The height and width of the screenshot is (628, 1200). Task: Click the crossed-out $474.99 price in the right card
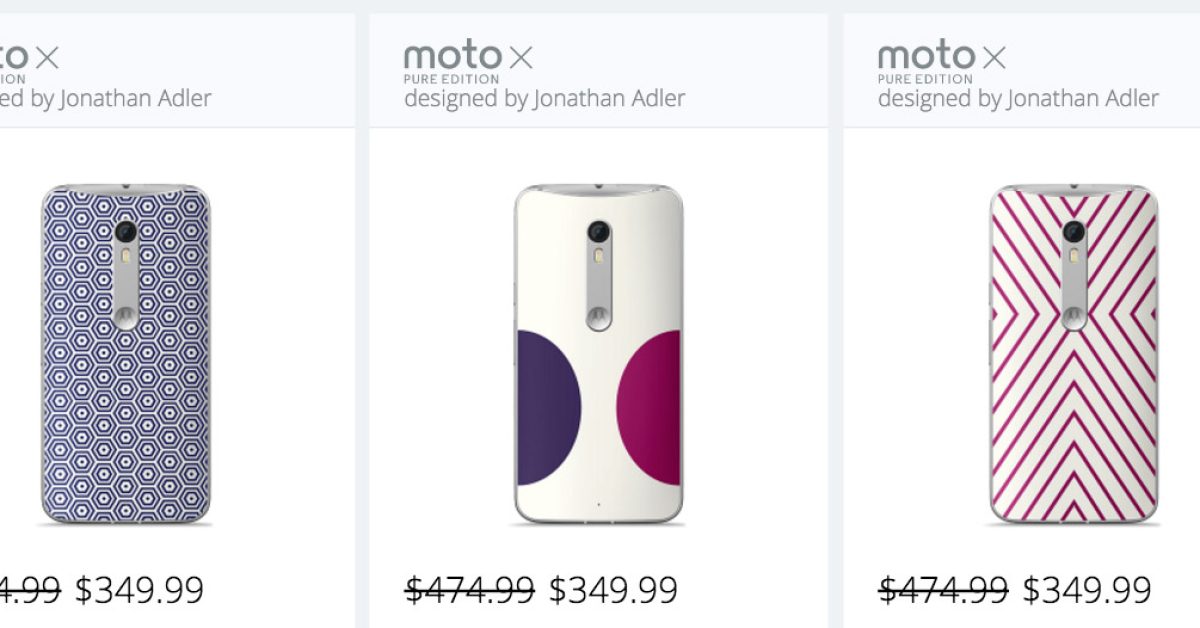coord(943,590)
